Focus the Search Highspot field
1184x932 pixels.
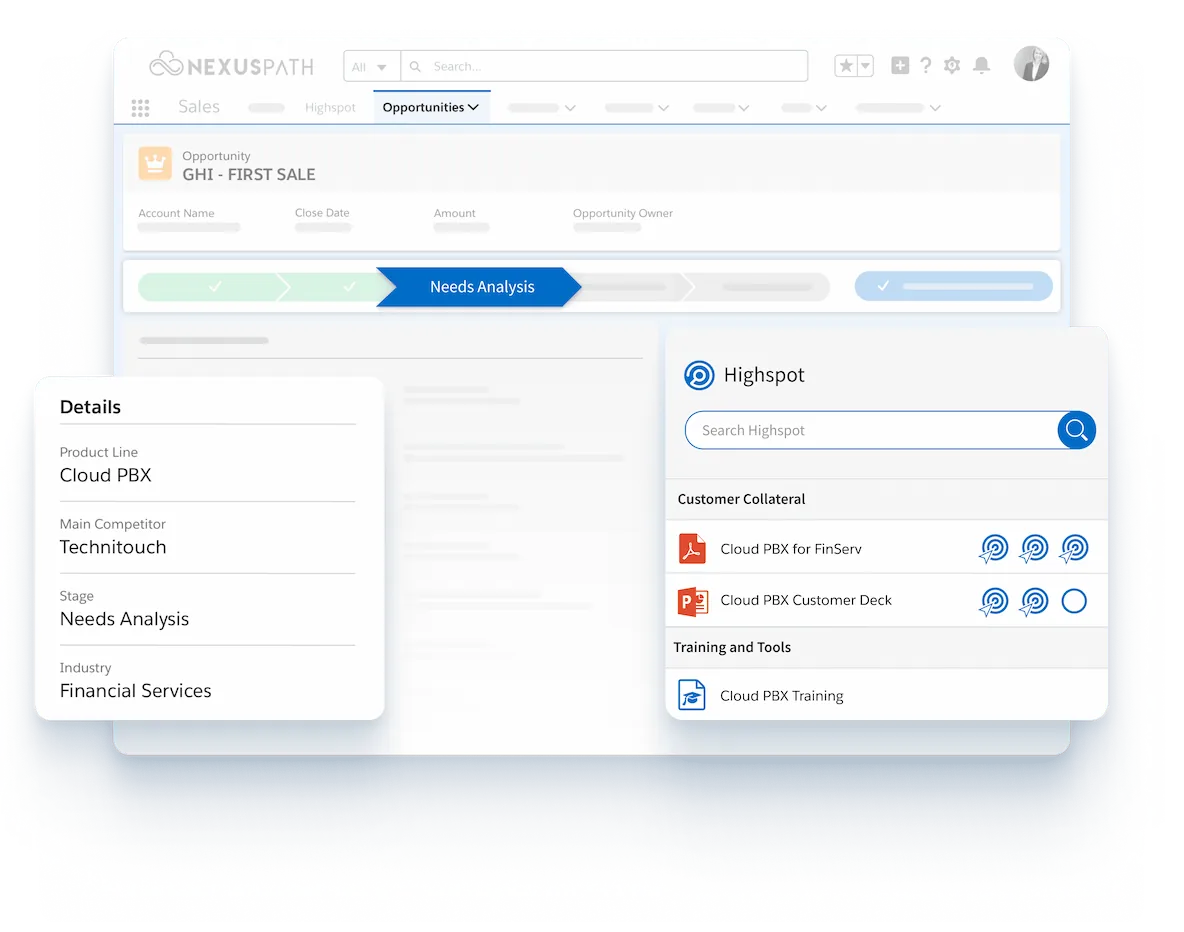point(871,431)
